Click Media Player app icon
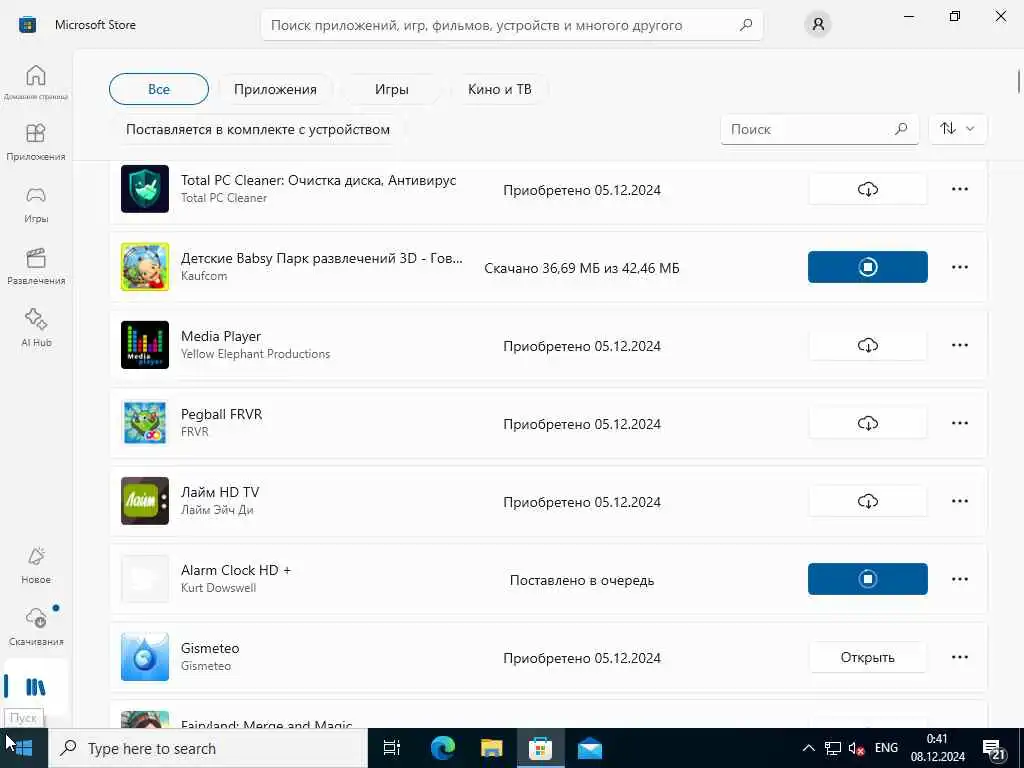Viewport: 1024px width, 768px height. (x=145, y=345)
